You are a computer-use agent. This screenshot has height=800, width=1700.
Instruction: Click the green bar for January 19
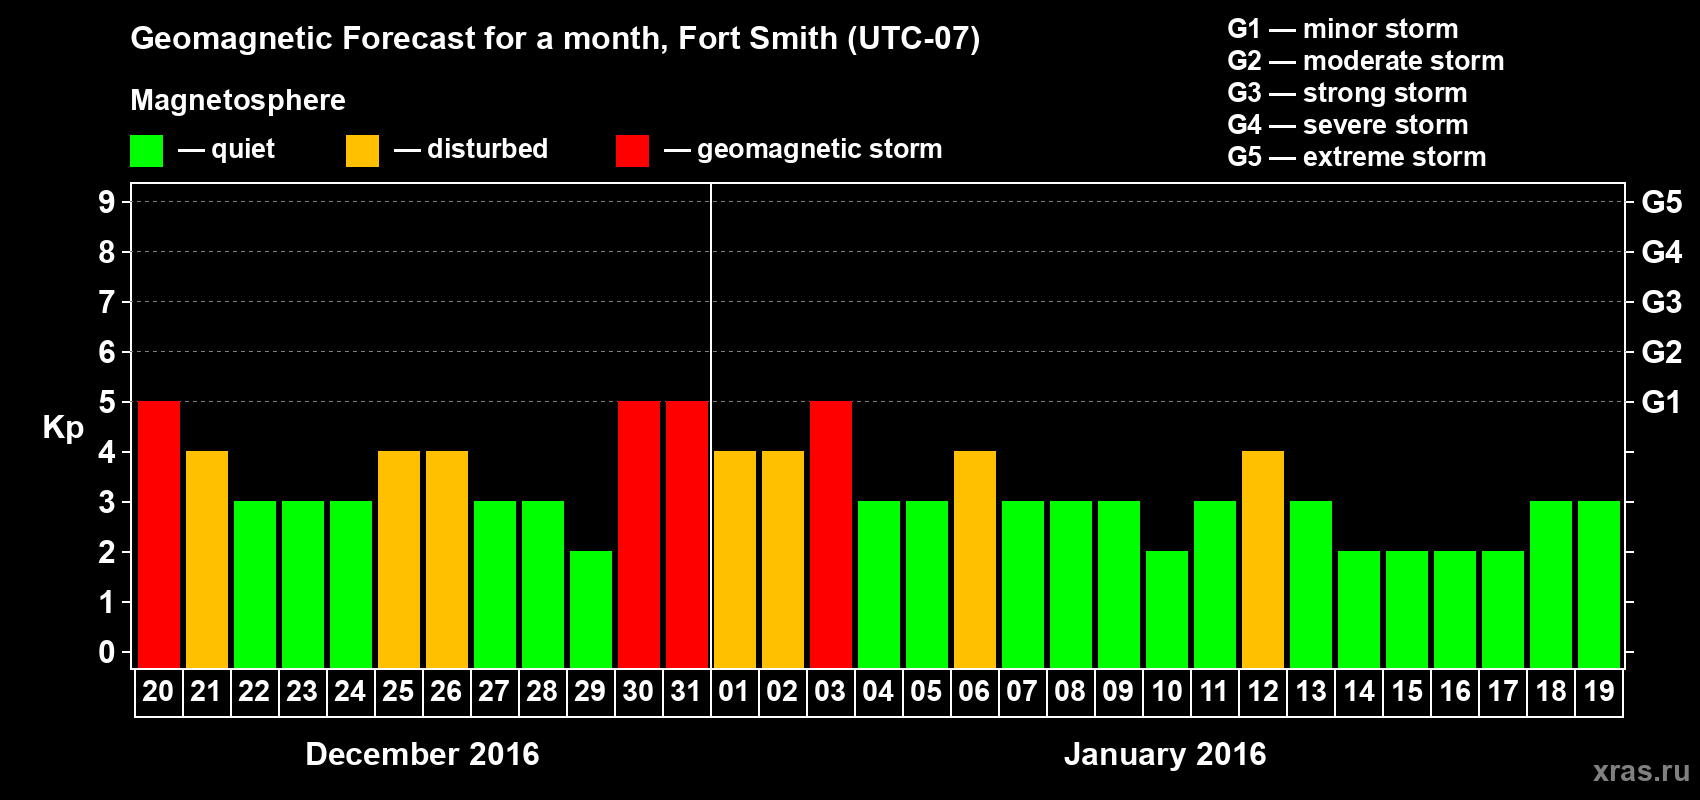(1599, 584)
